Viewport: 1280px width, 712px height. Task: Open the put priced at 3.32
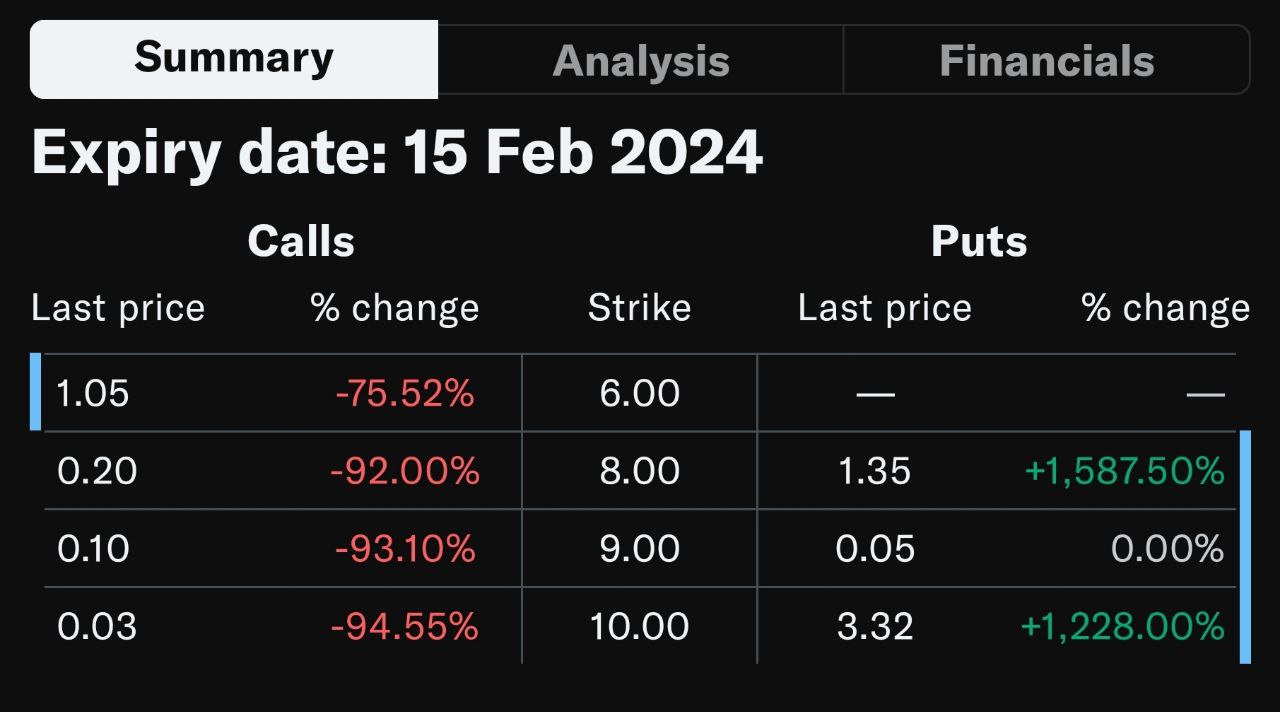876,627
